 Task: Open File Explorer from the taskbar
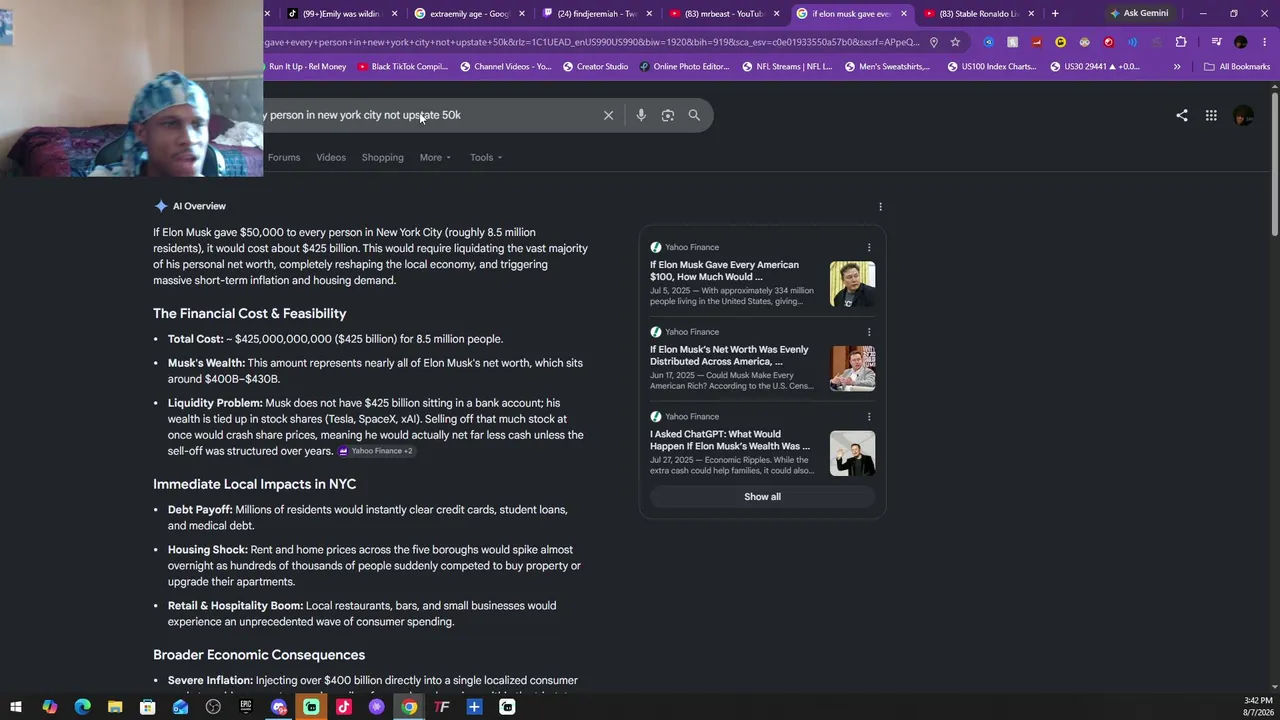[115, 707]
